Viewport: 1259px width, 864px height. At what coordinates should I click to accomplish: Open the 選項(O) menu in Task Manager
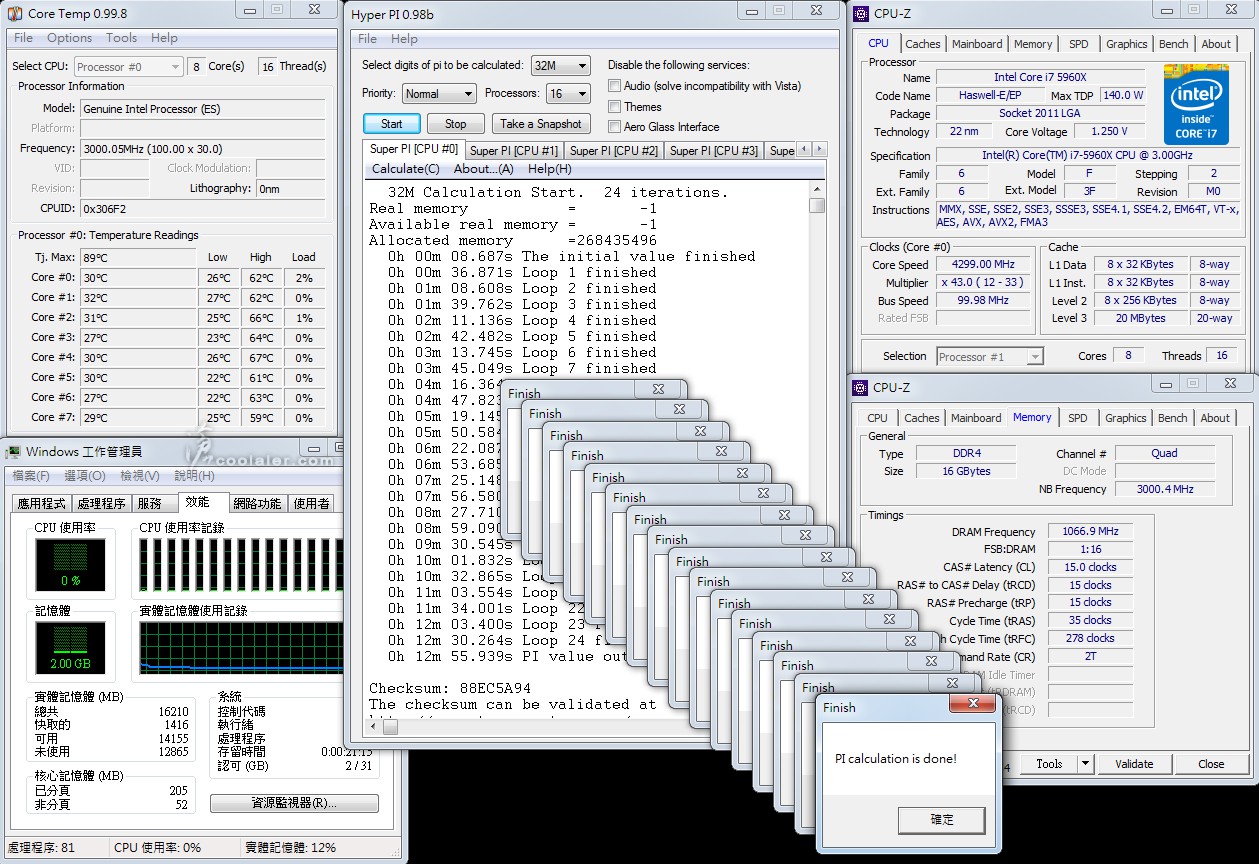tap(85, 476)
